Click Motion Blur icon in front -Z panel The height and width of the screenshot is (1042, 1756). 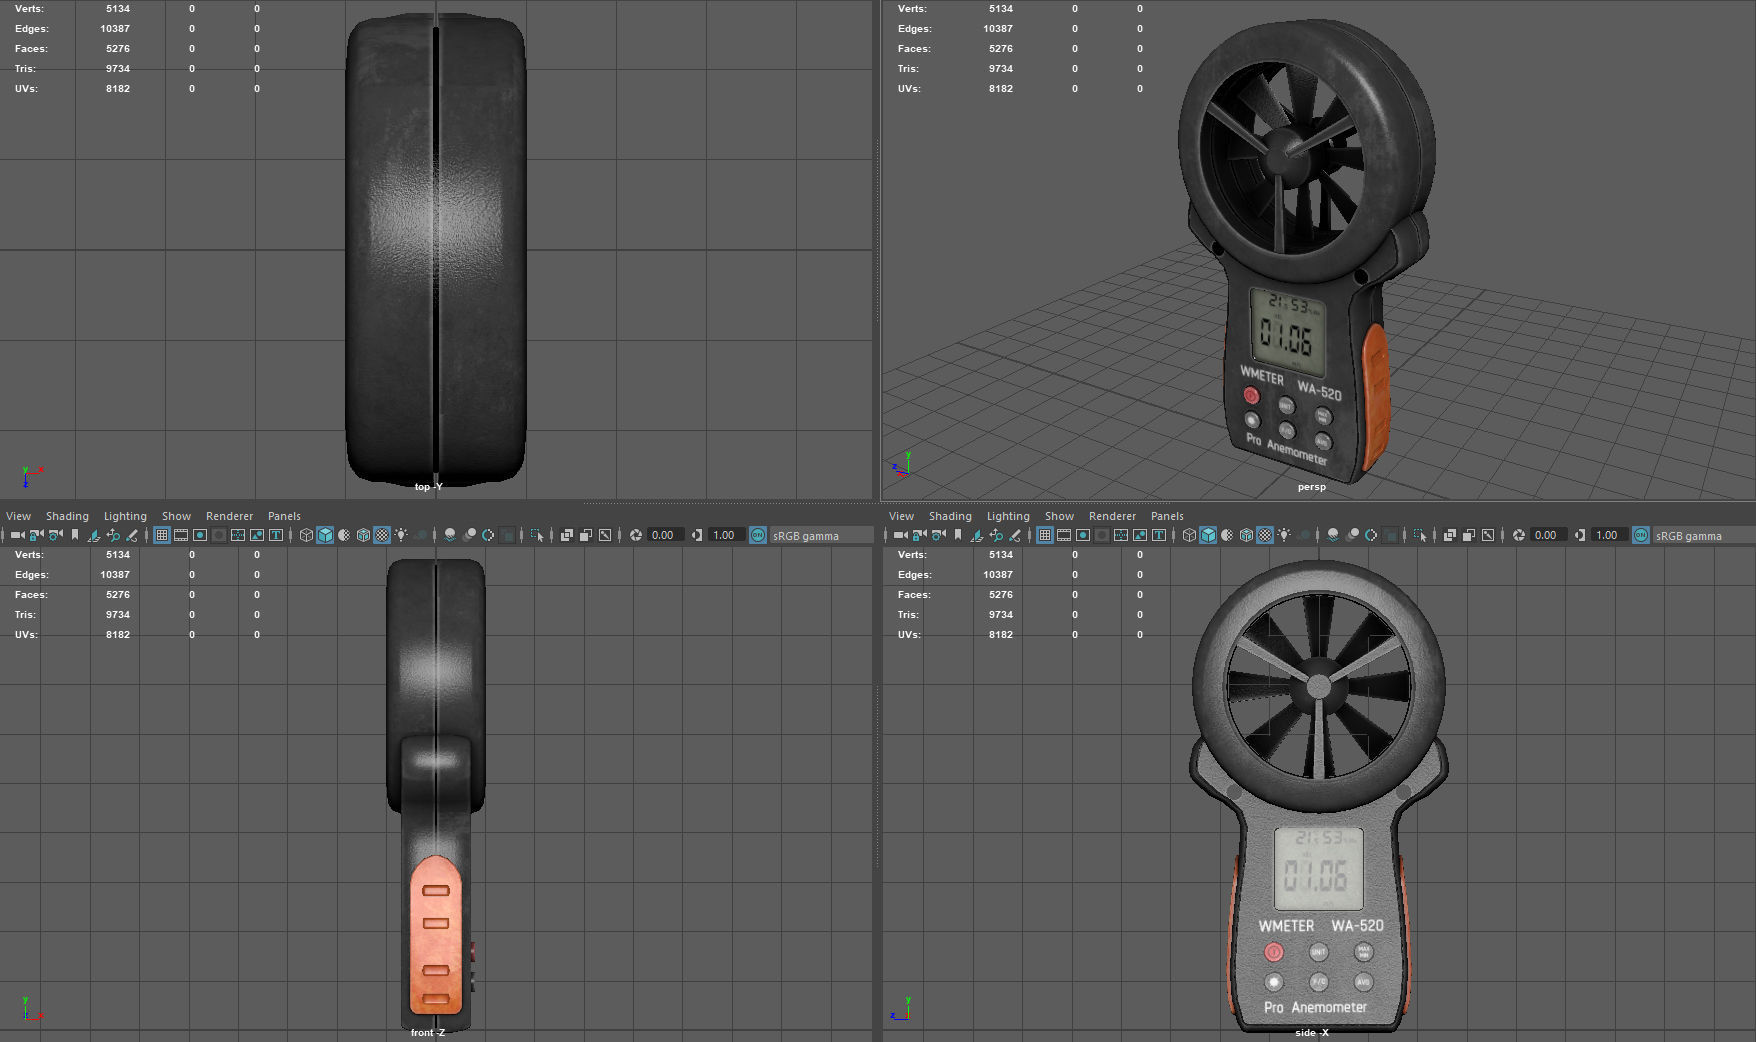tap(470, 535)
